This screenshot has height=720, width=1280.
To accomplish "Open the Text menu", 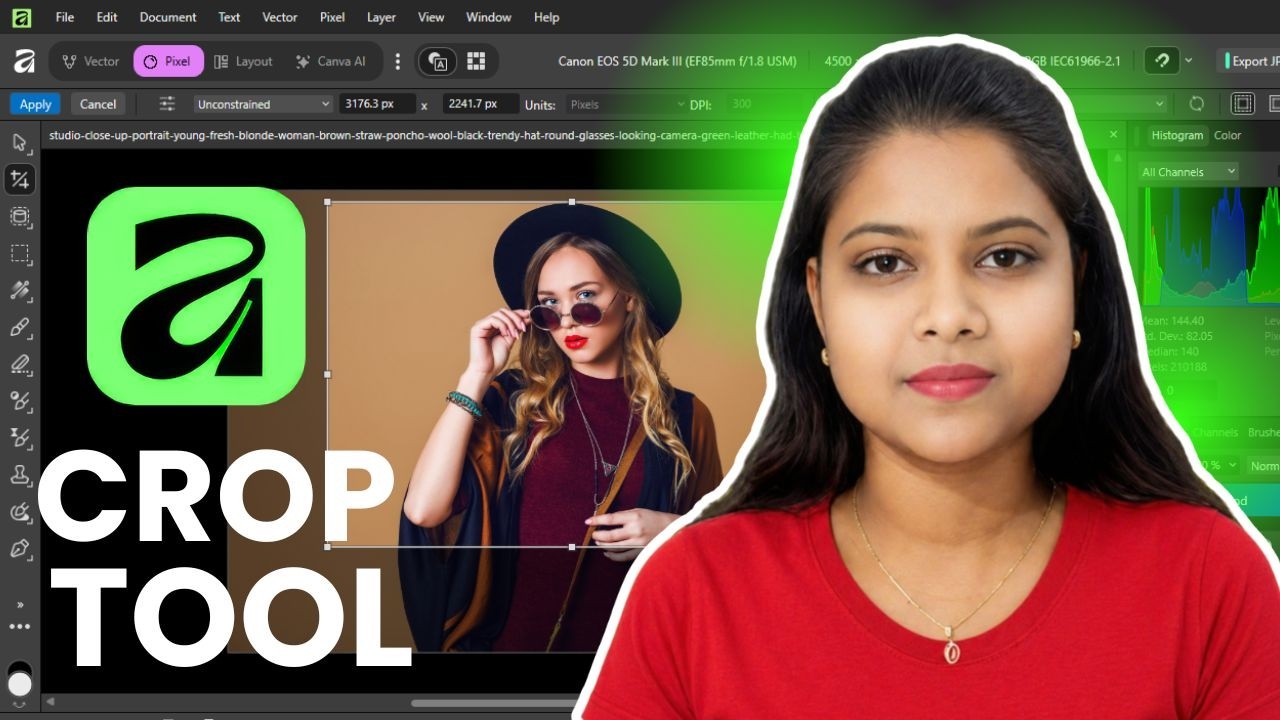I will 229,17.
